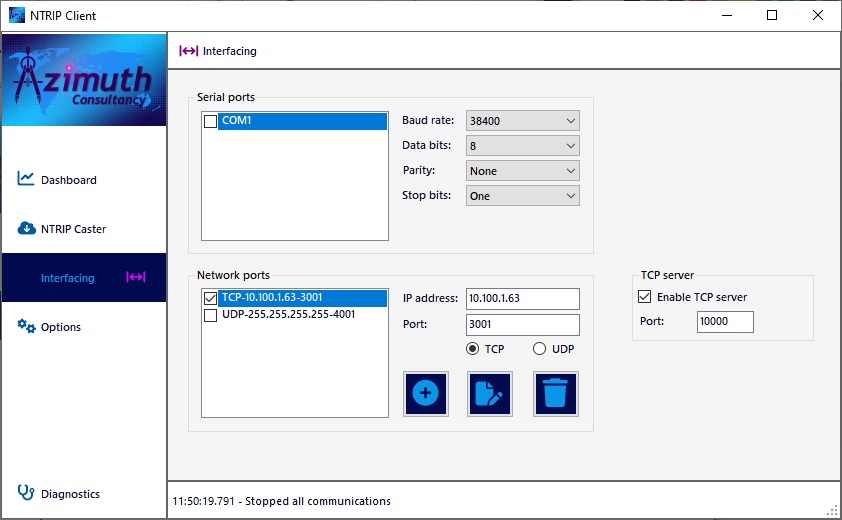Check the UDP-255.255.255.255-4001 port checkbox

[210, 315]
